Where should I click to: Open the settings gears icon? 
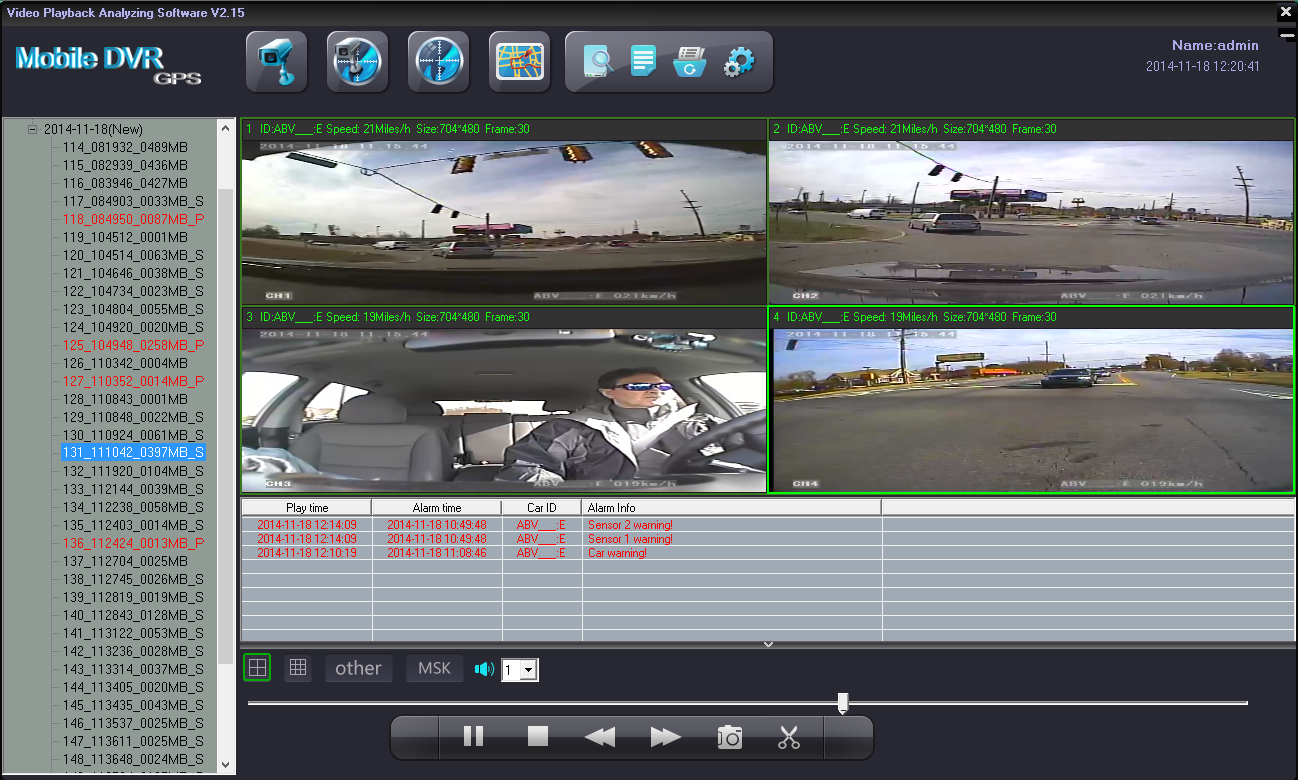738,62
